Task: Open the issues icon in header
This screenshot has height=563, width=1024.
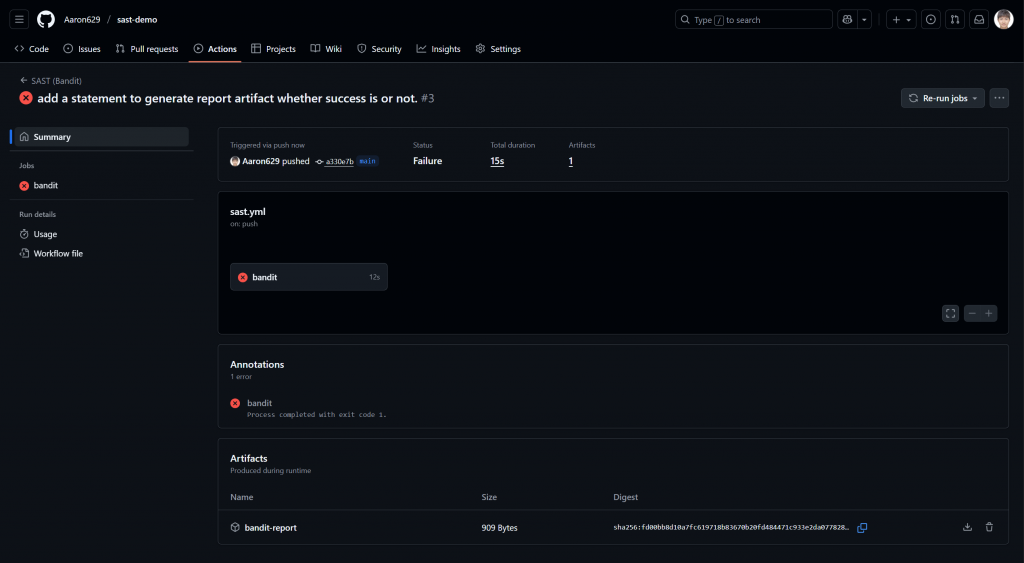Action: pyautogui.click(x=931, y=20)
